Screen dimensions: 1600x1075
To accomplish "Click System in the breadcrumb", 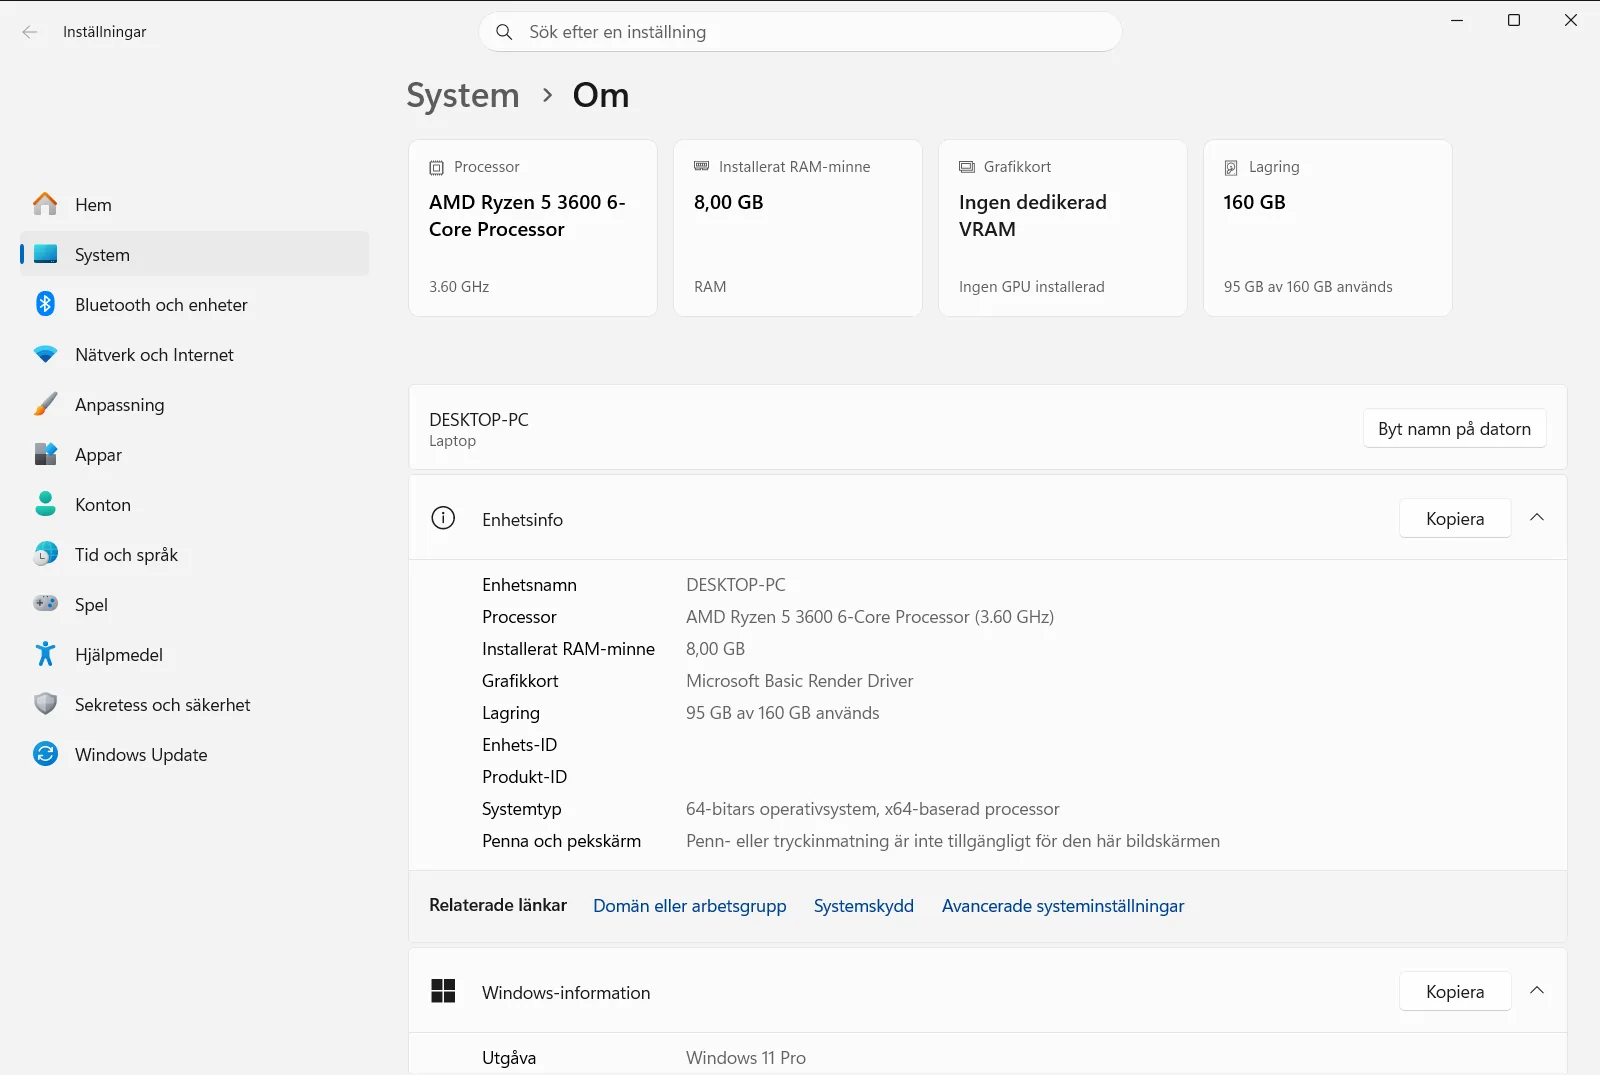I will pos(462,95).
